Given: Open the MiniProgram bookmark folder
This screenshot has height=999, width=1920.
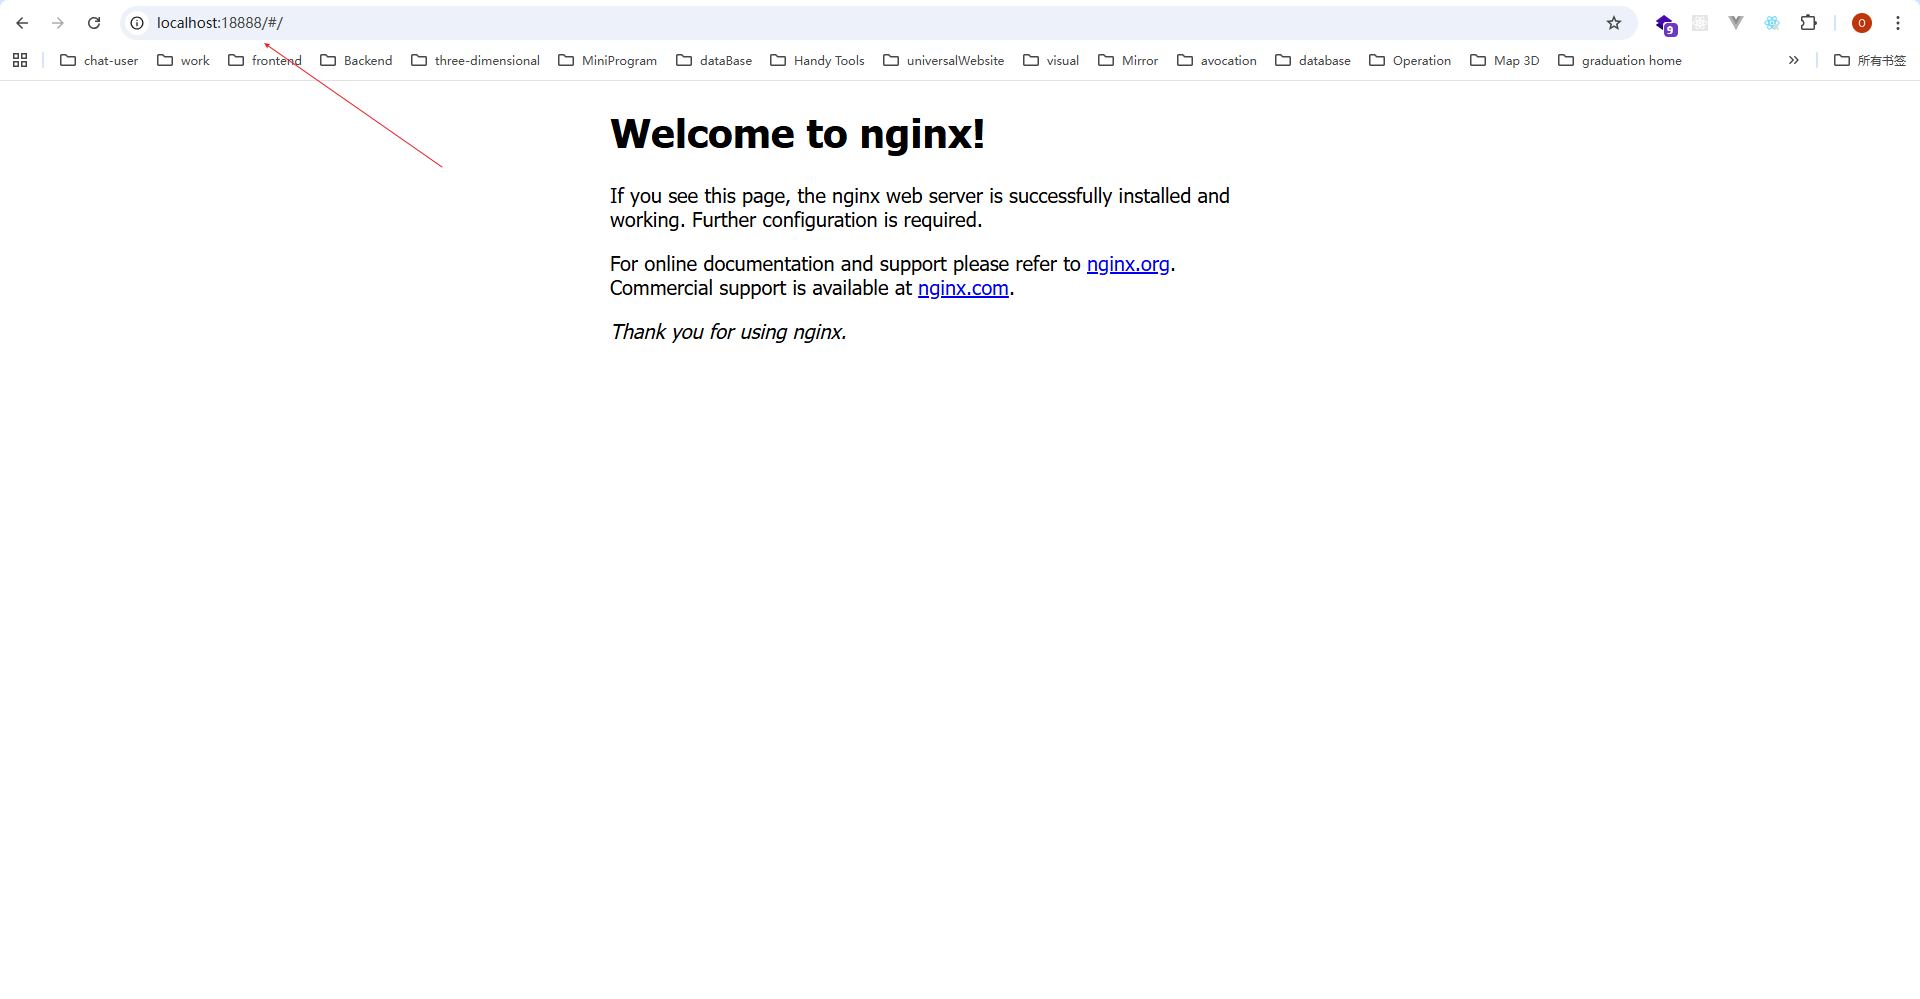Looking at the screenshot, I should point(607,60).
